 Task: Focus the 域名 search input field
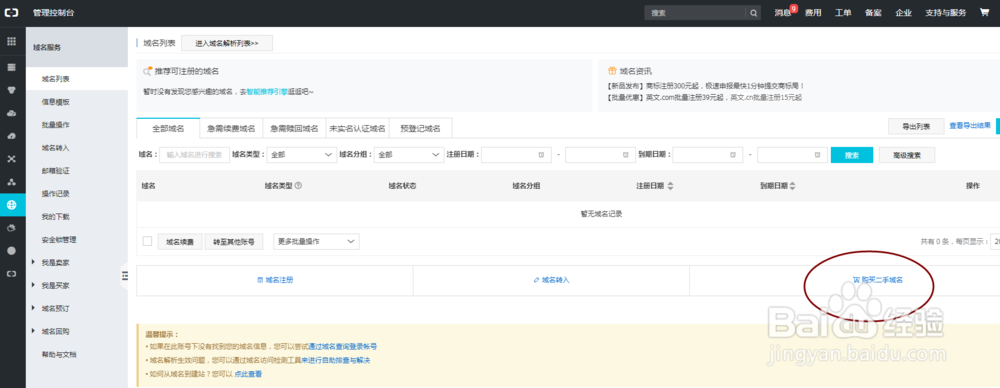pyautogui.click(x=194, y=155)
